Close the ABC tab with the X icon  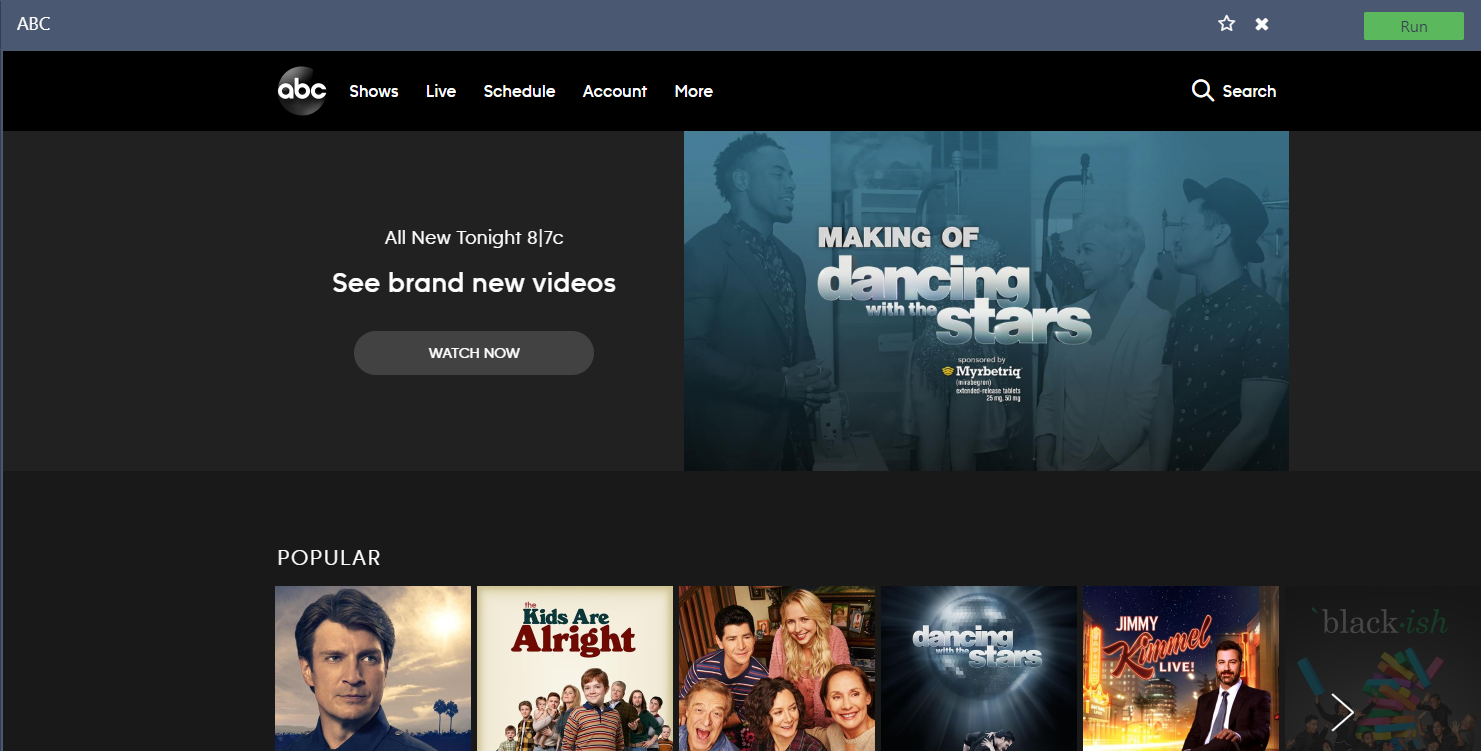[x=1262, y=24]
